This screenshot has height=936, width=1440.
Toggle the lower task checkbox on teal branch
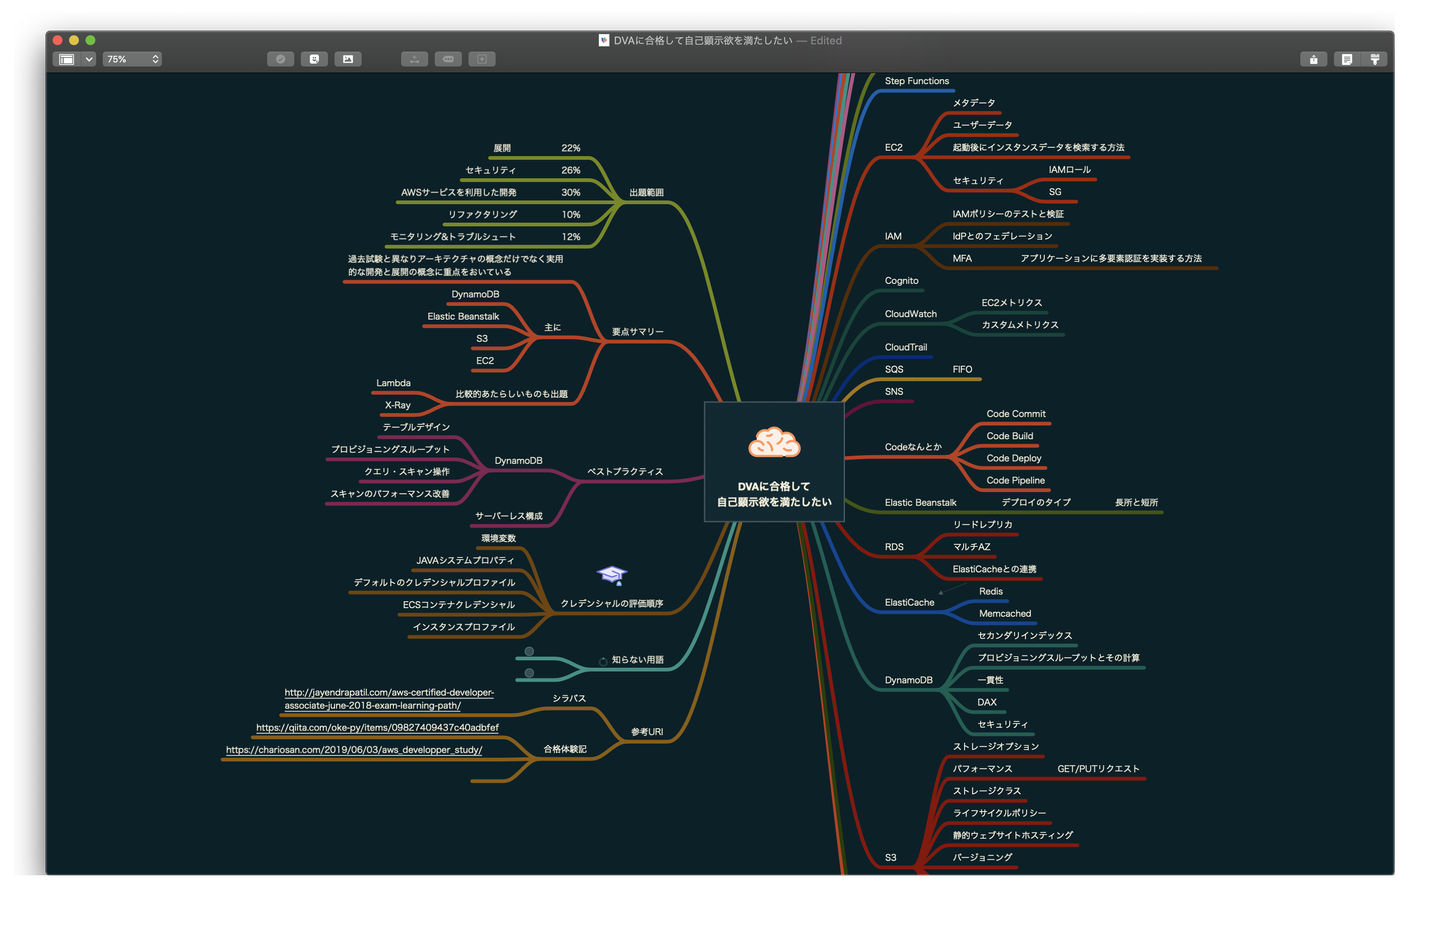point(529,673)
